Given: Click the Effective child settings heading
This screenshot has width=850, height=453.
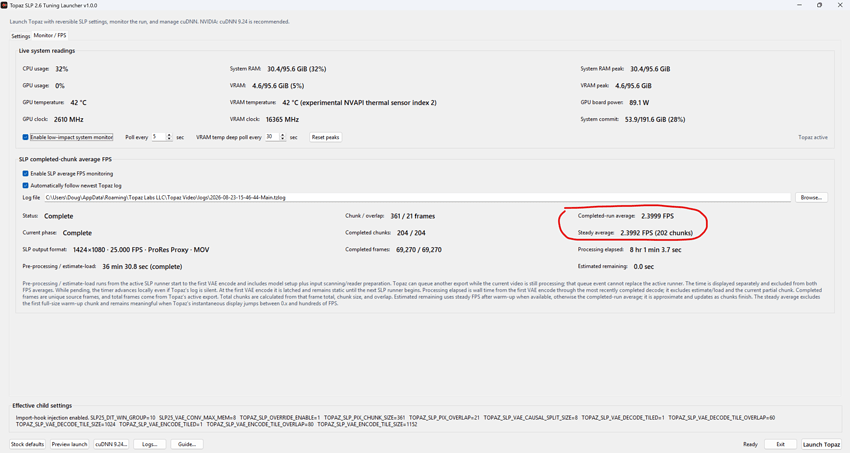Looking at the screenshot, I should 42,405.
